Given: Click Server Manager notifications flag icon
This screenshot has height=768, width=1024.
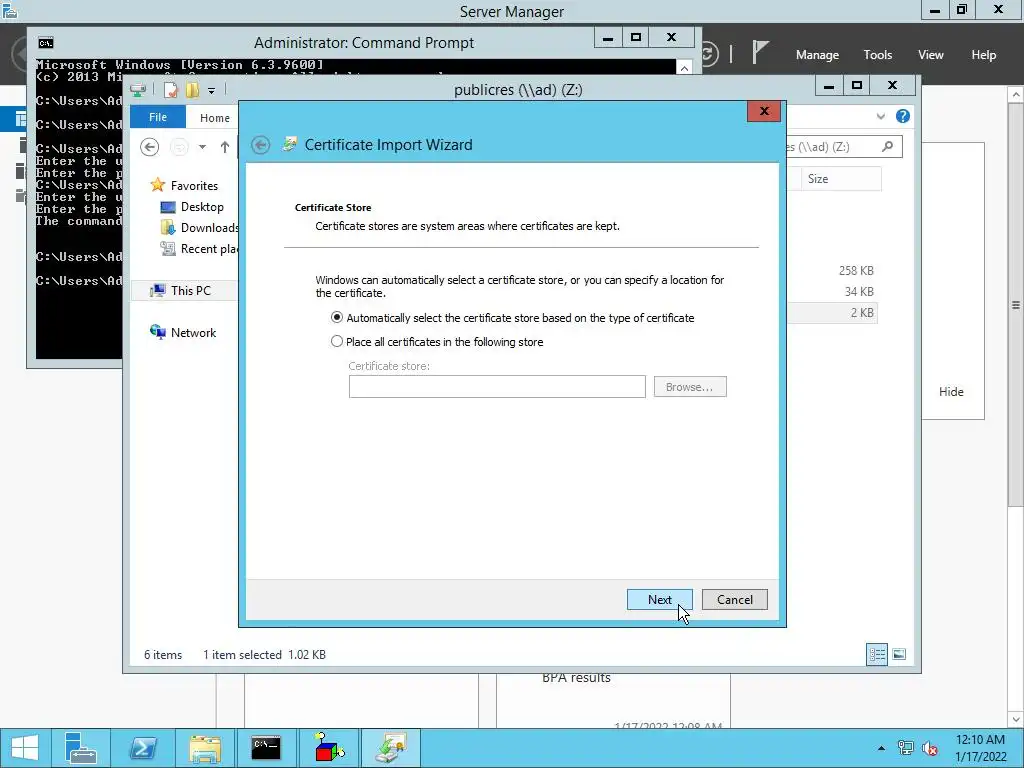Looking at the screenshot, I should pos(760,52).
